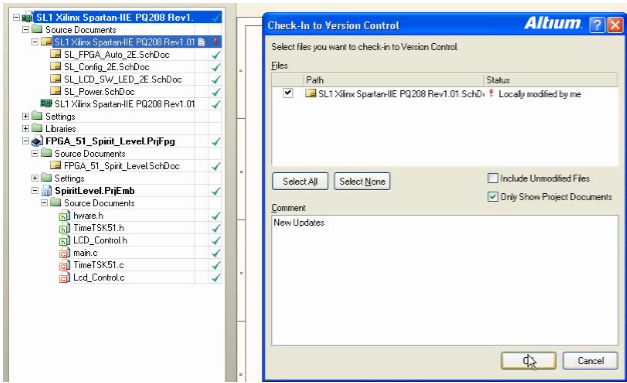The height and width of the screenshot is (383, 627).
Task: Collapse the FPGA_51_Spirit_Level.PrjFpg project
Action: coord(26,141)
